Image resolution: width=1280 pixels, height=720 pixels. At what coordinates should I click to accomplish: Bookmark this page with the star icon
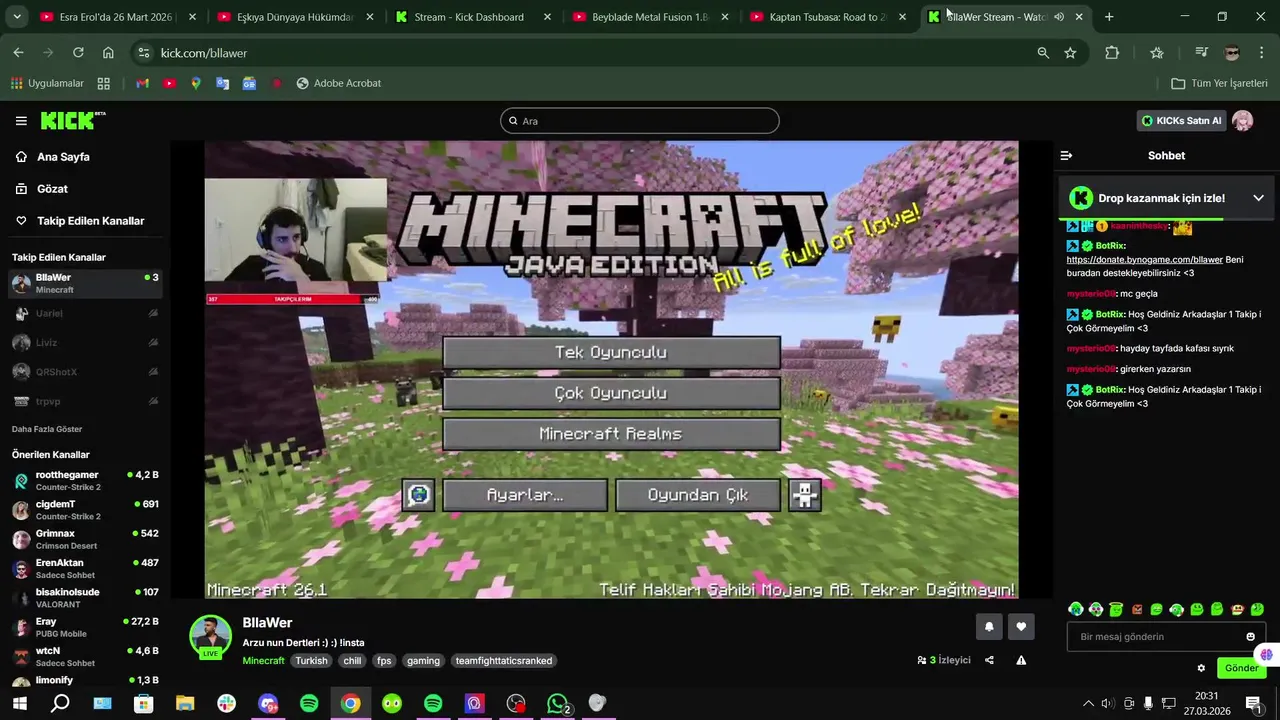[1070, 53]
